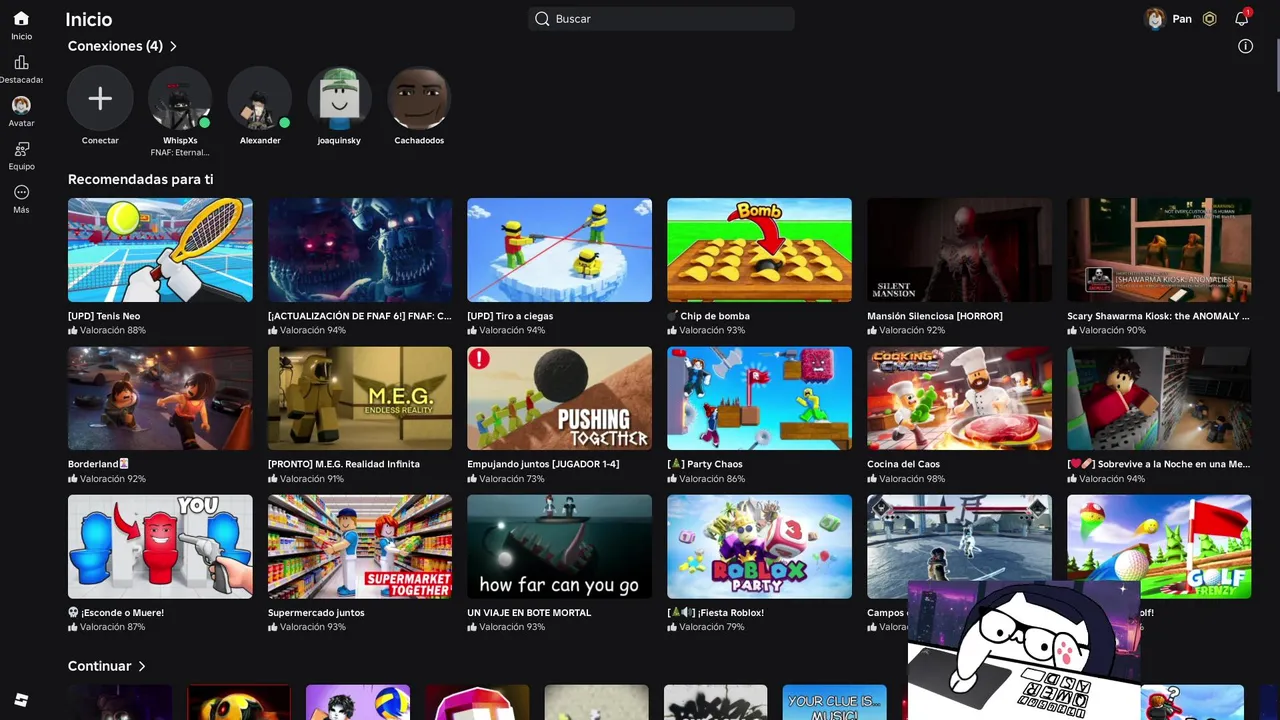This screenshot has height=720, width=1280.
Task: Open Pushing Together game thumbnail
Action: click(559, 398)
